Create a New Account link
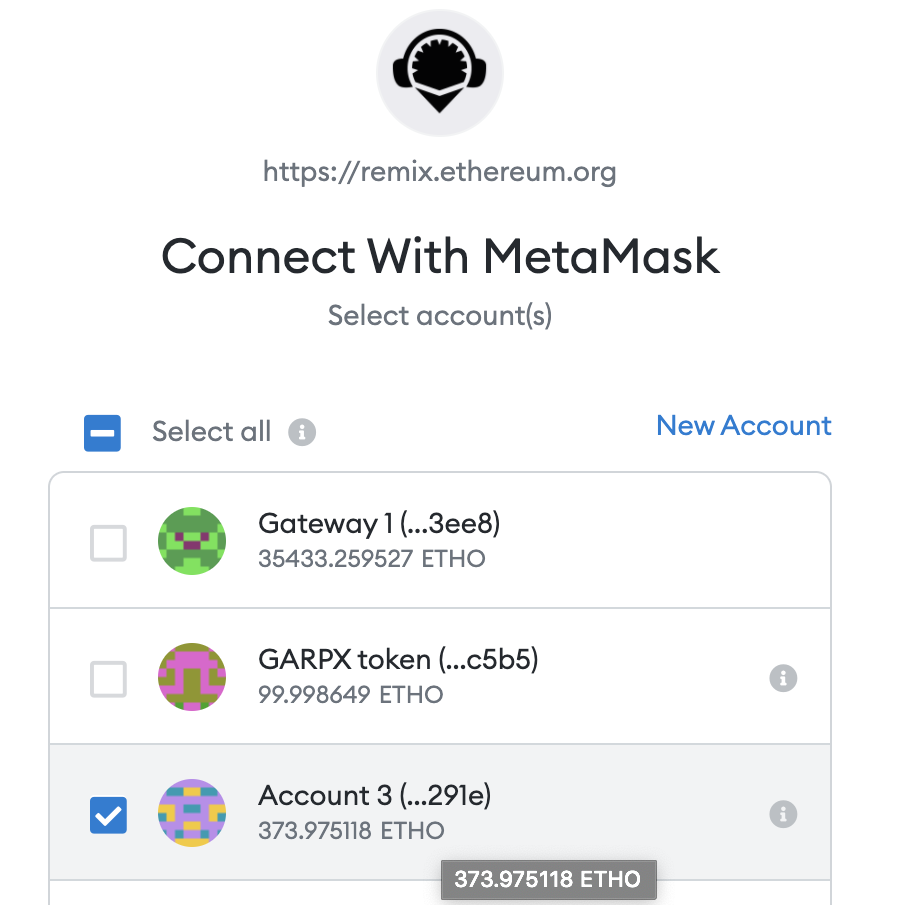Viewport: 900px width, 905px height. (744, 426)
